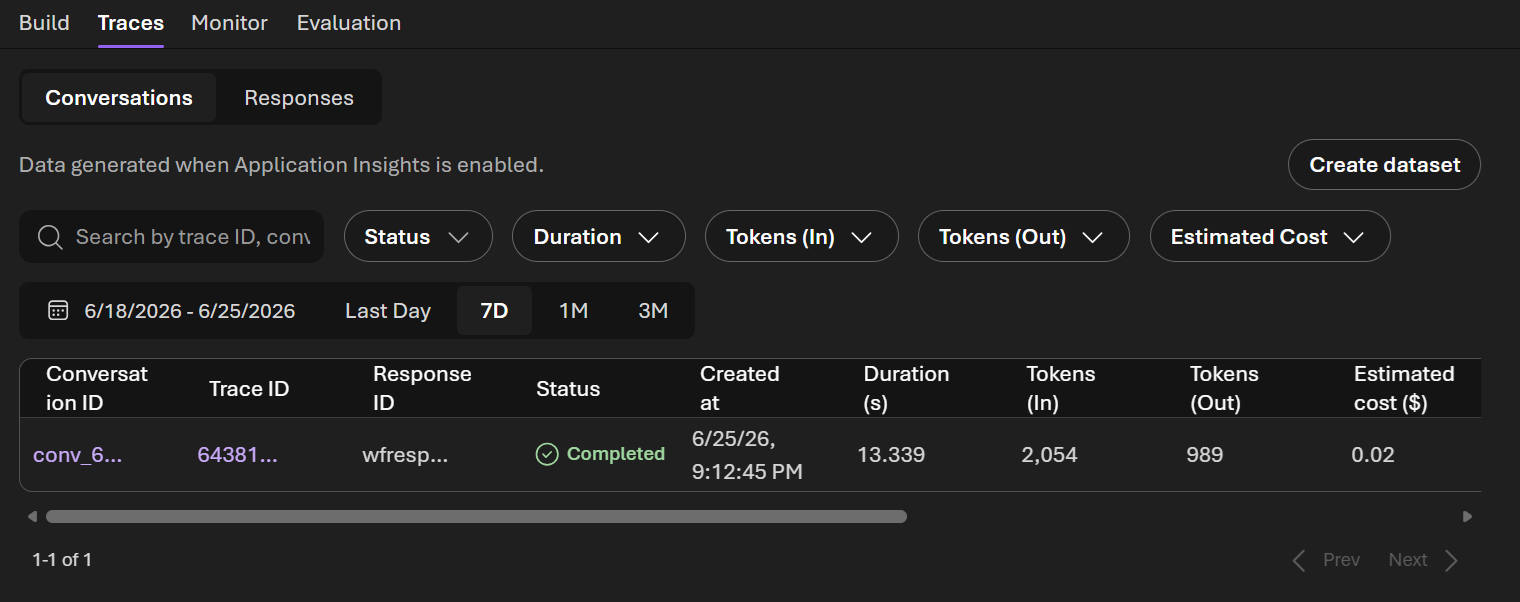
Task: Focus the trace ID search field
Action: (x=171, y=237)
